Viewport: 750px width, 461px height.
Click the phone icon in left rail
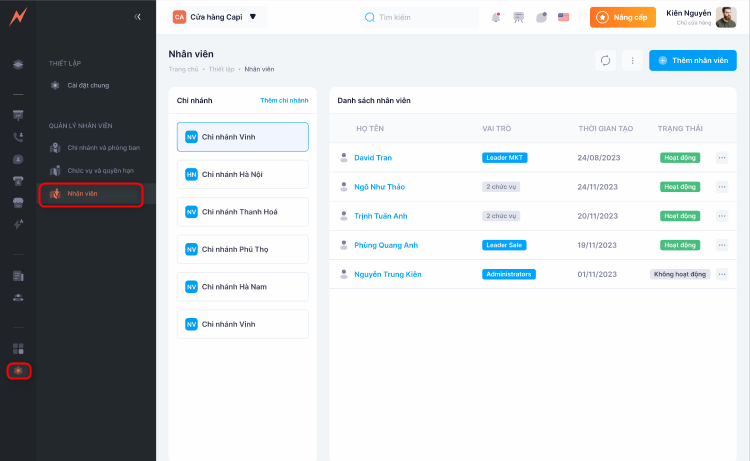[18, 137]
